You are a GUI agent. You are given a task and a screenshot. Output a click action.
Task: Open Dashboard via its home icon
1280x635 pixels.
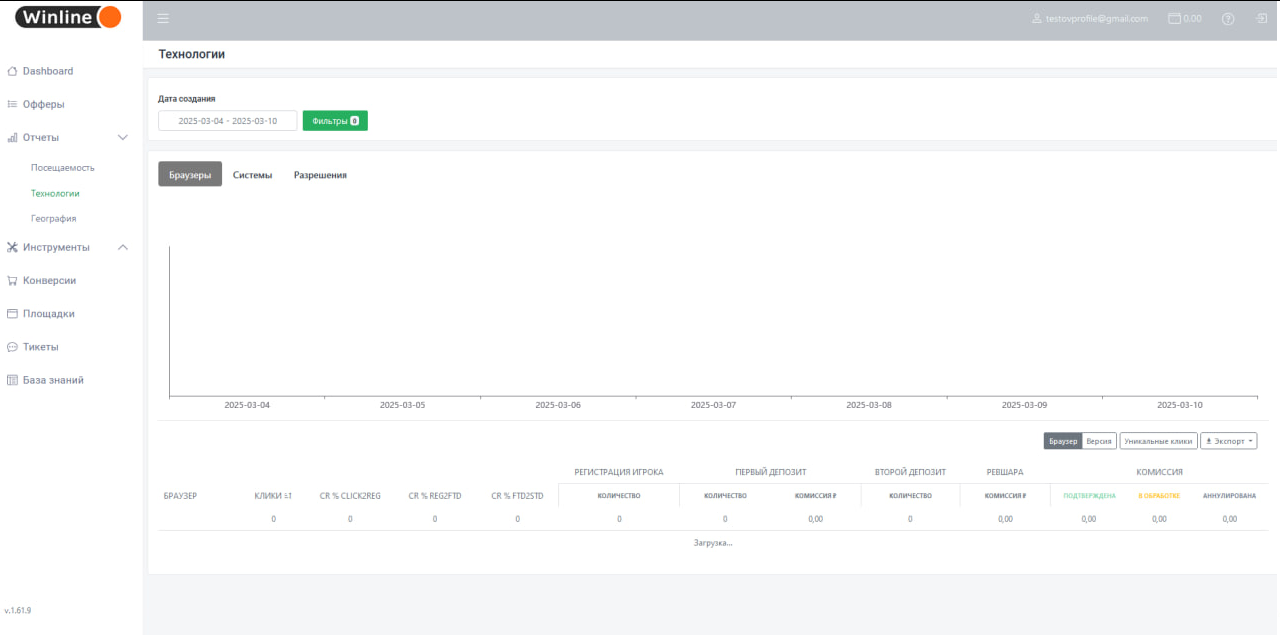[x=13, y=71]
